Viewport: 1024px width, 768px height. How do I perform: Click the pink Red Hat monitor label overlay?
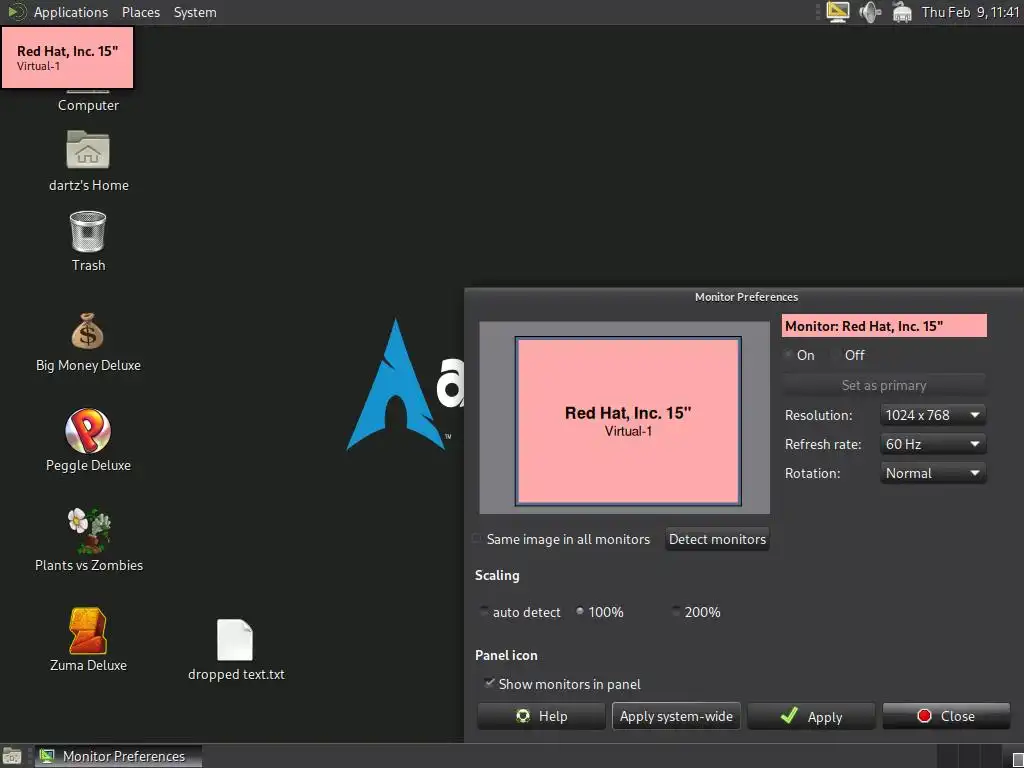[67, 57]
